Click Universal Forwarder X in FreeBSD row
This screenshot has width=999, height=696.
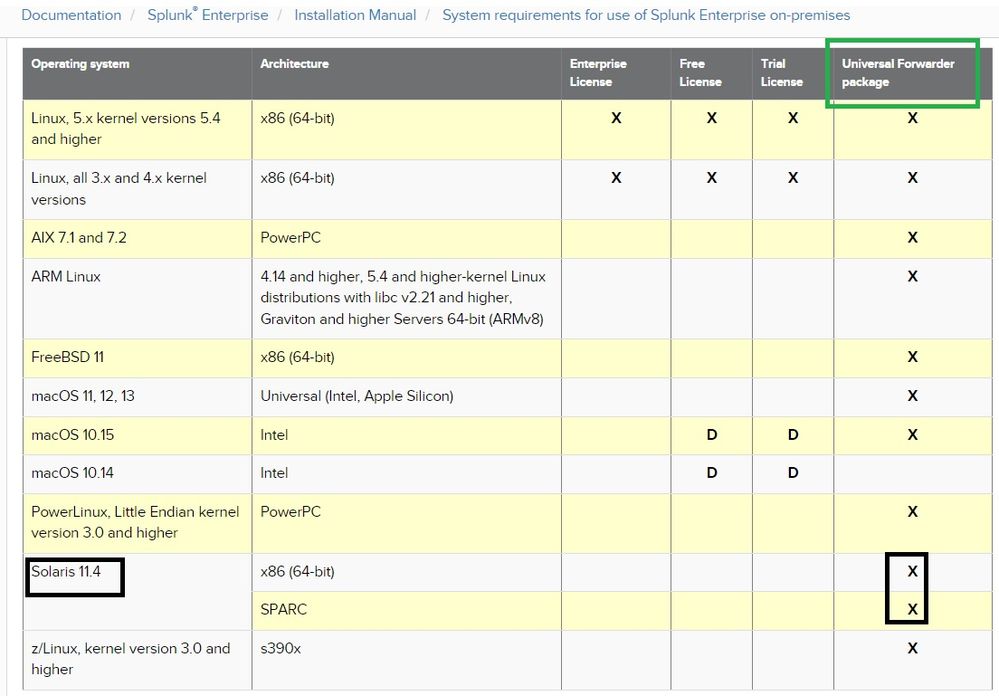tap(912, 357)
